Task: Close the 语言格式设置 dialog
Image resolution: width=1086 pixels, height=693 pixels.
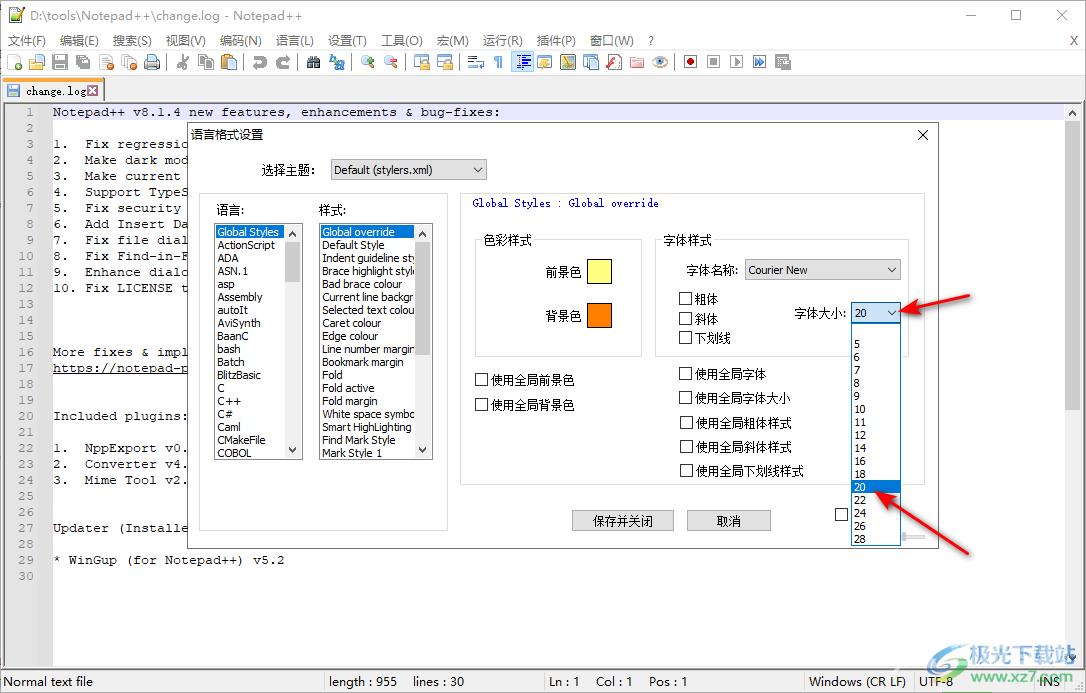Action: [923, 135]
